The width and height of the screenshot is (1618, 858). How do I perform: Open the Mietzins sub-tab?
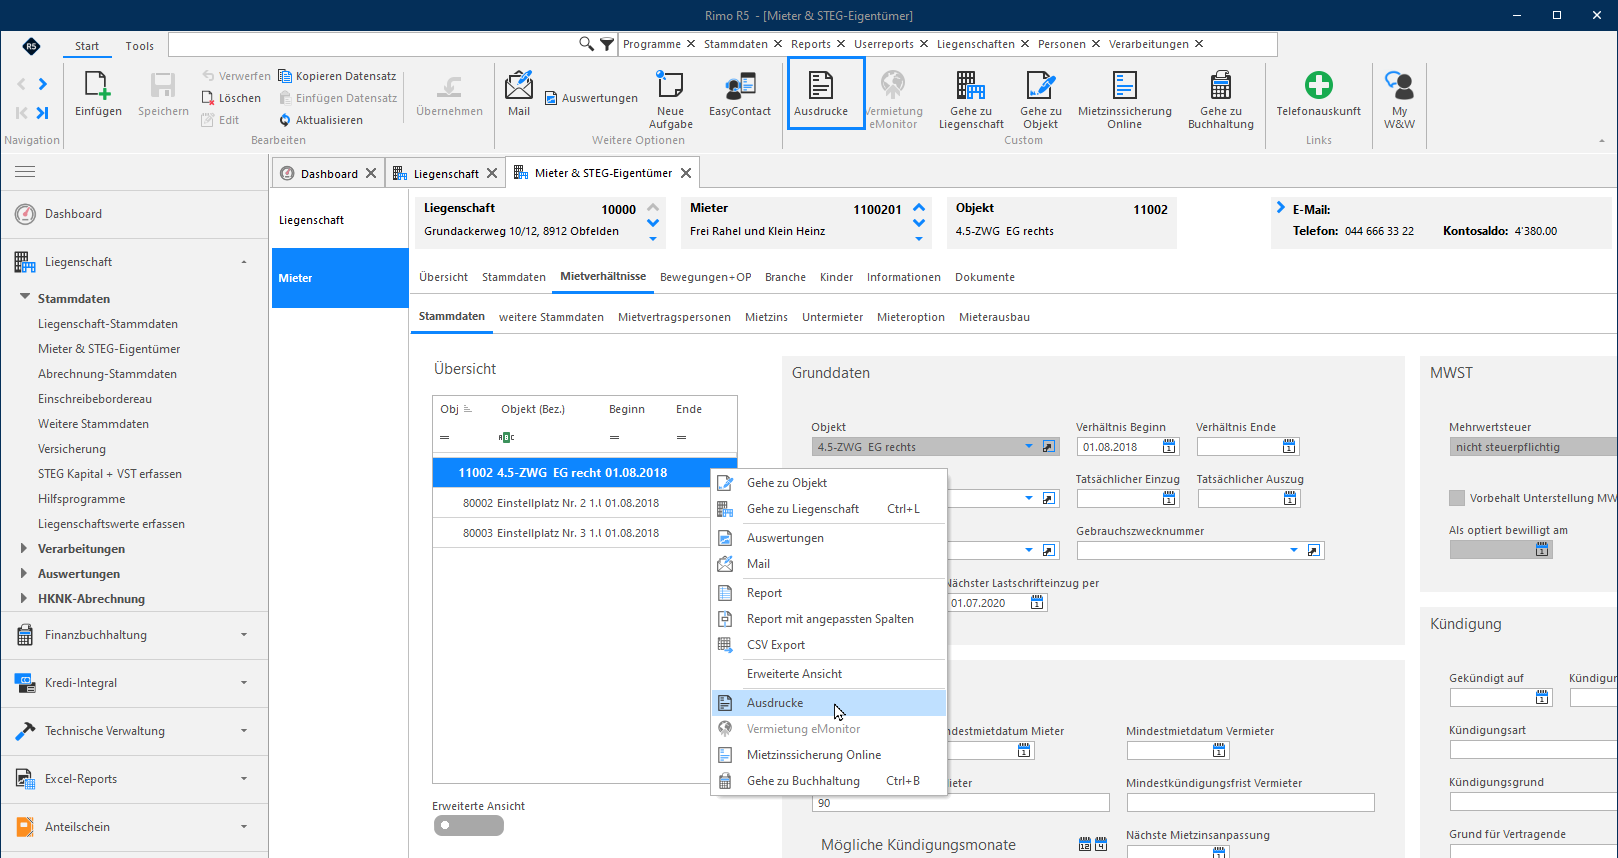coord(766,317)
